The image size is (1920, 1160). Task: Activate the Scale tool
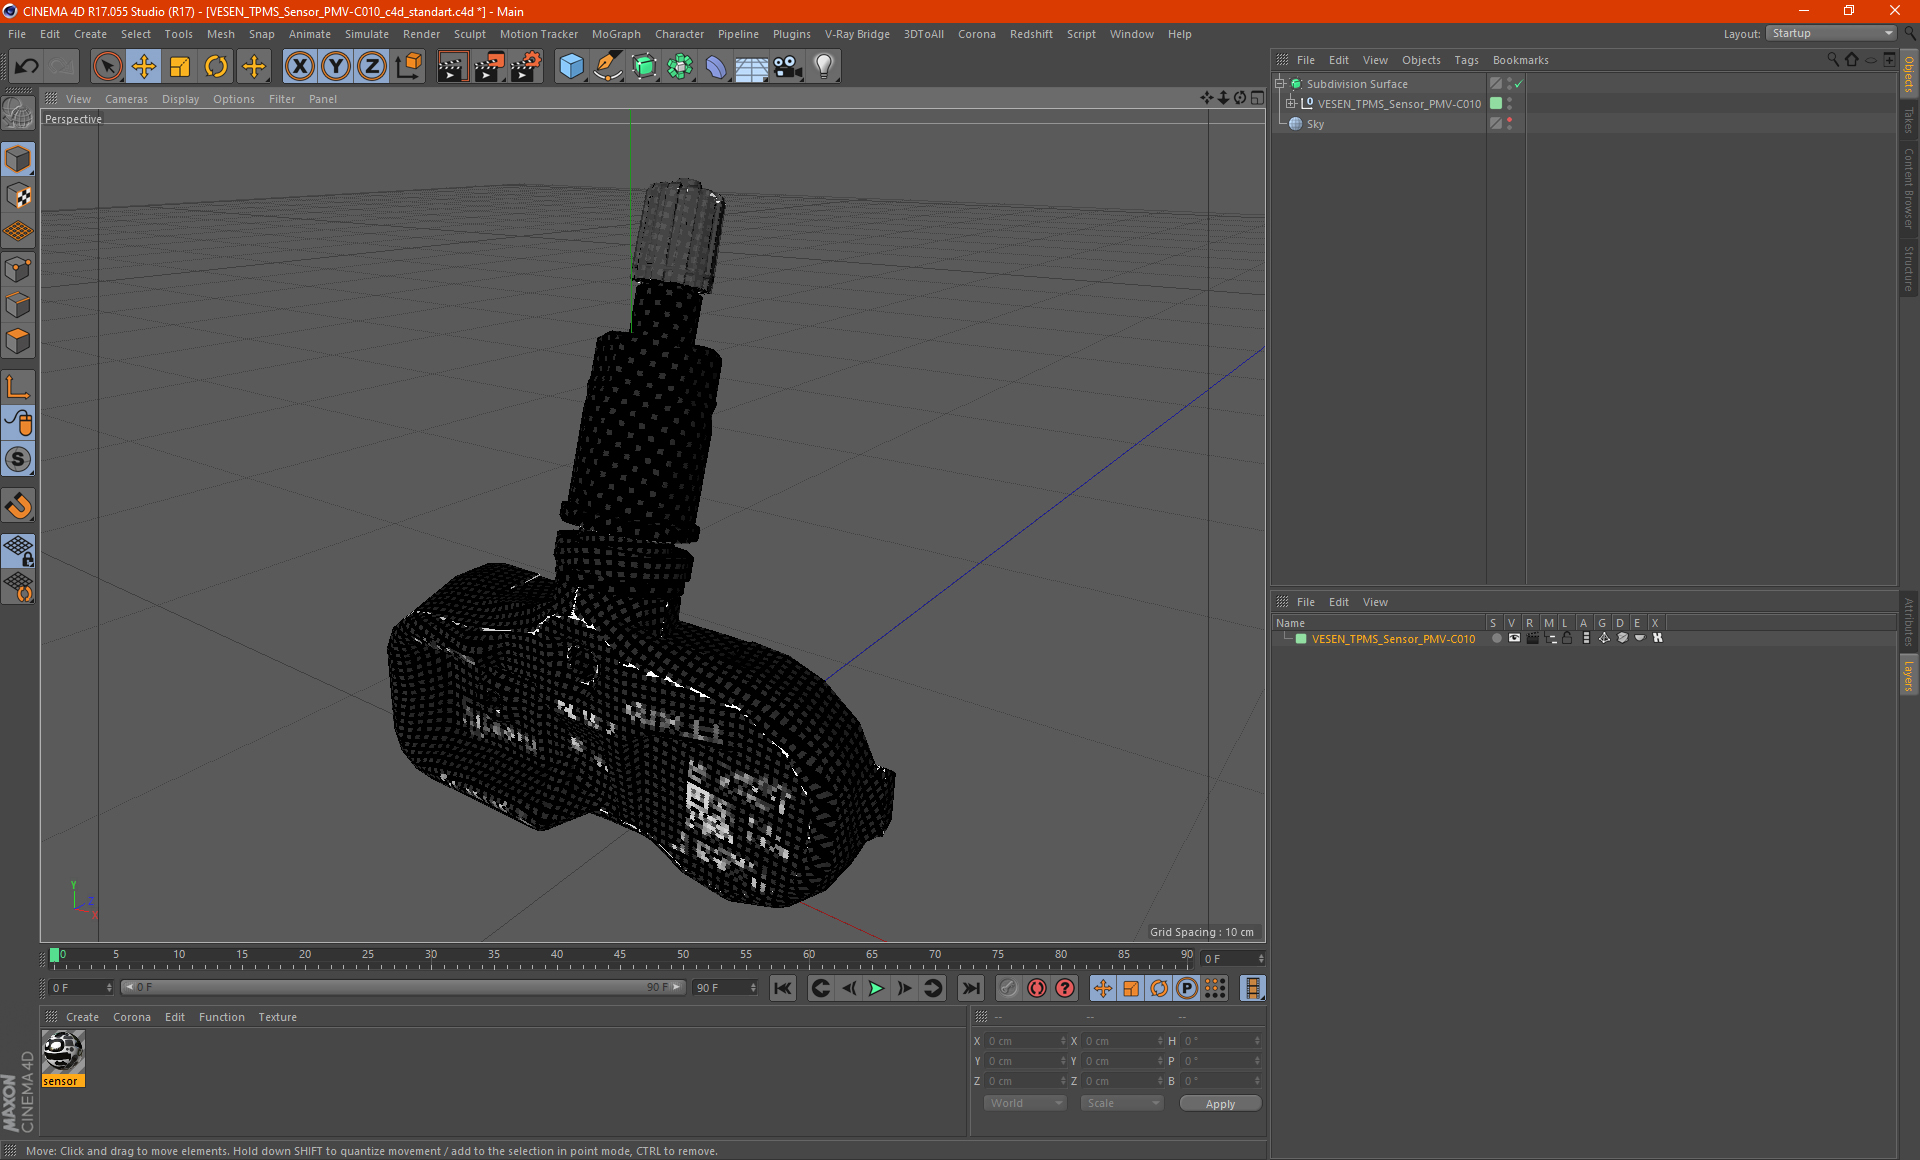[x=180, y=67]
